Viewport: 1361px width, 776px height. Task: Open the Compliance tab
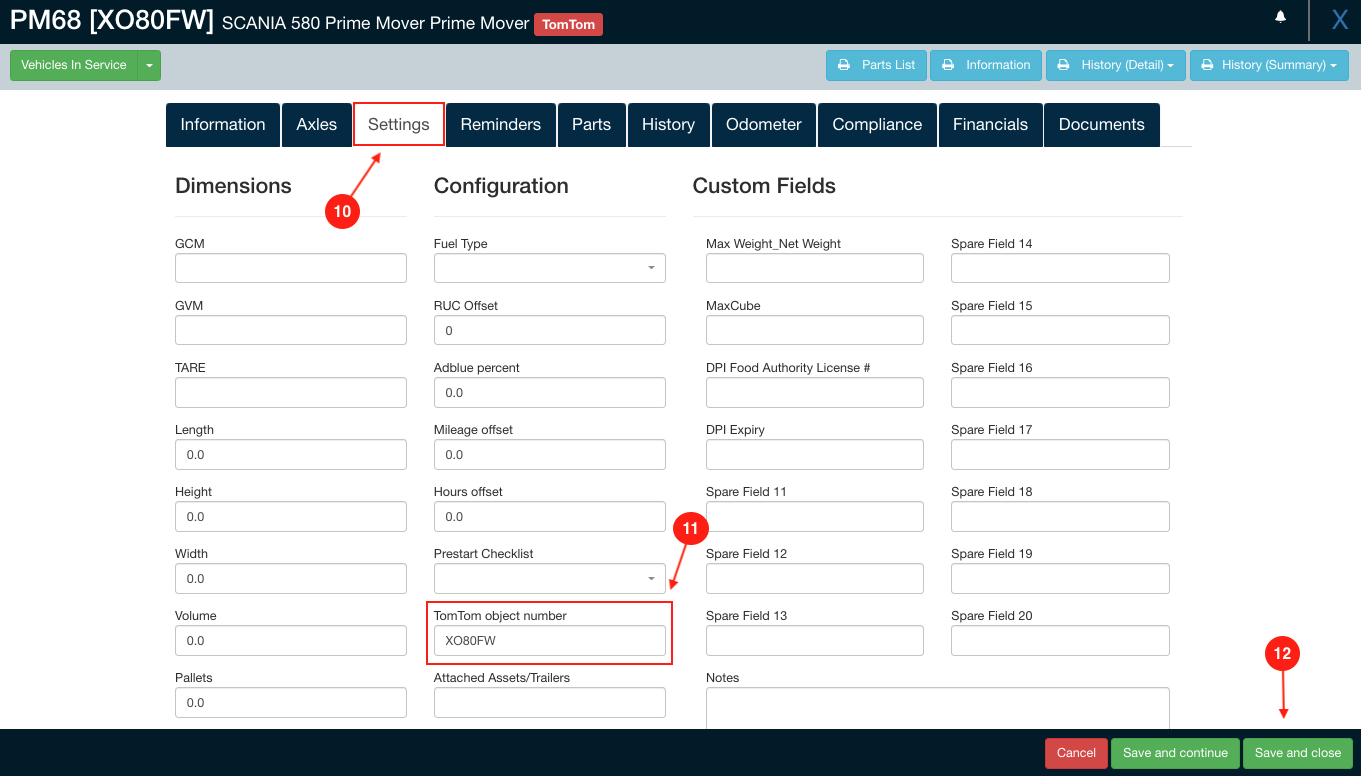tap(877, 124)
